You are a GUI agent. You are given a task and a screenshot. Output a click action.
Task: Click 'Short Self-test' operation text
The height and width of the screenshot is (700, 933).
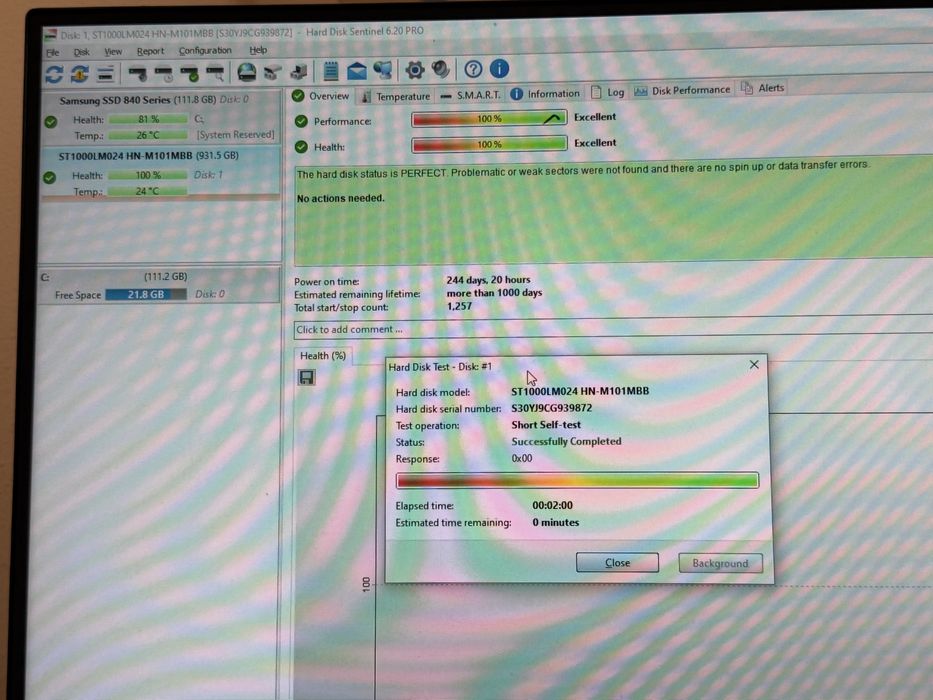click(546, 424)
